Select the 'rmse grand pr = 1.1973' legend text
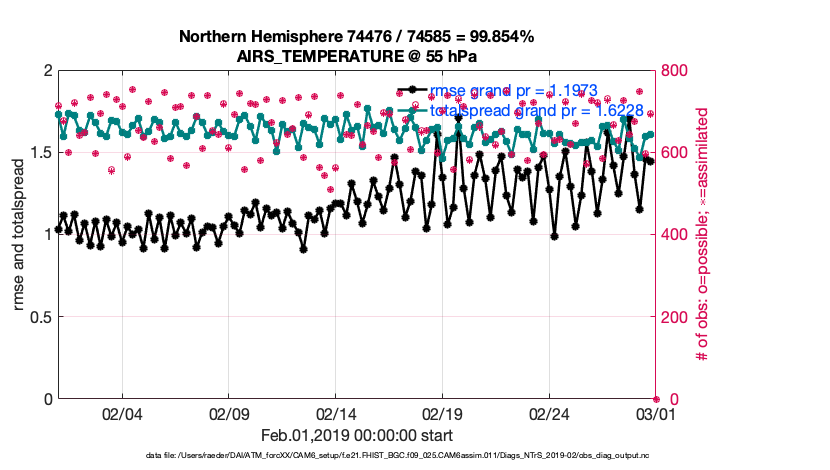Viewport: 830px width, 470px height. click(x=513, y=92)
